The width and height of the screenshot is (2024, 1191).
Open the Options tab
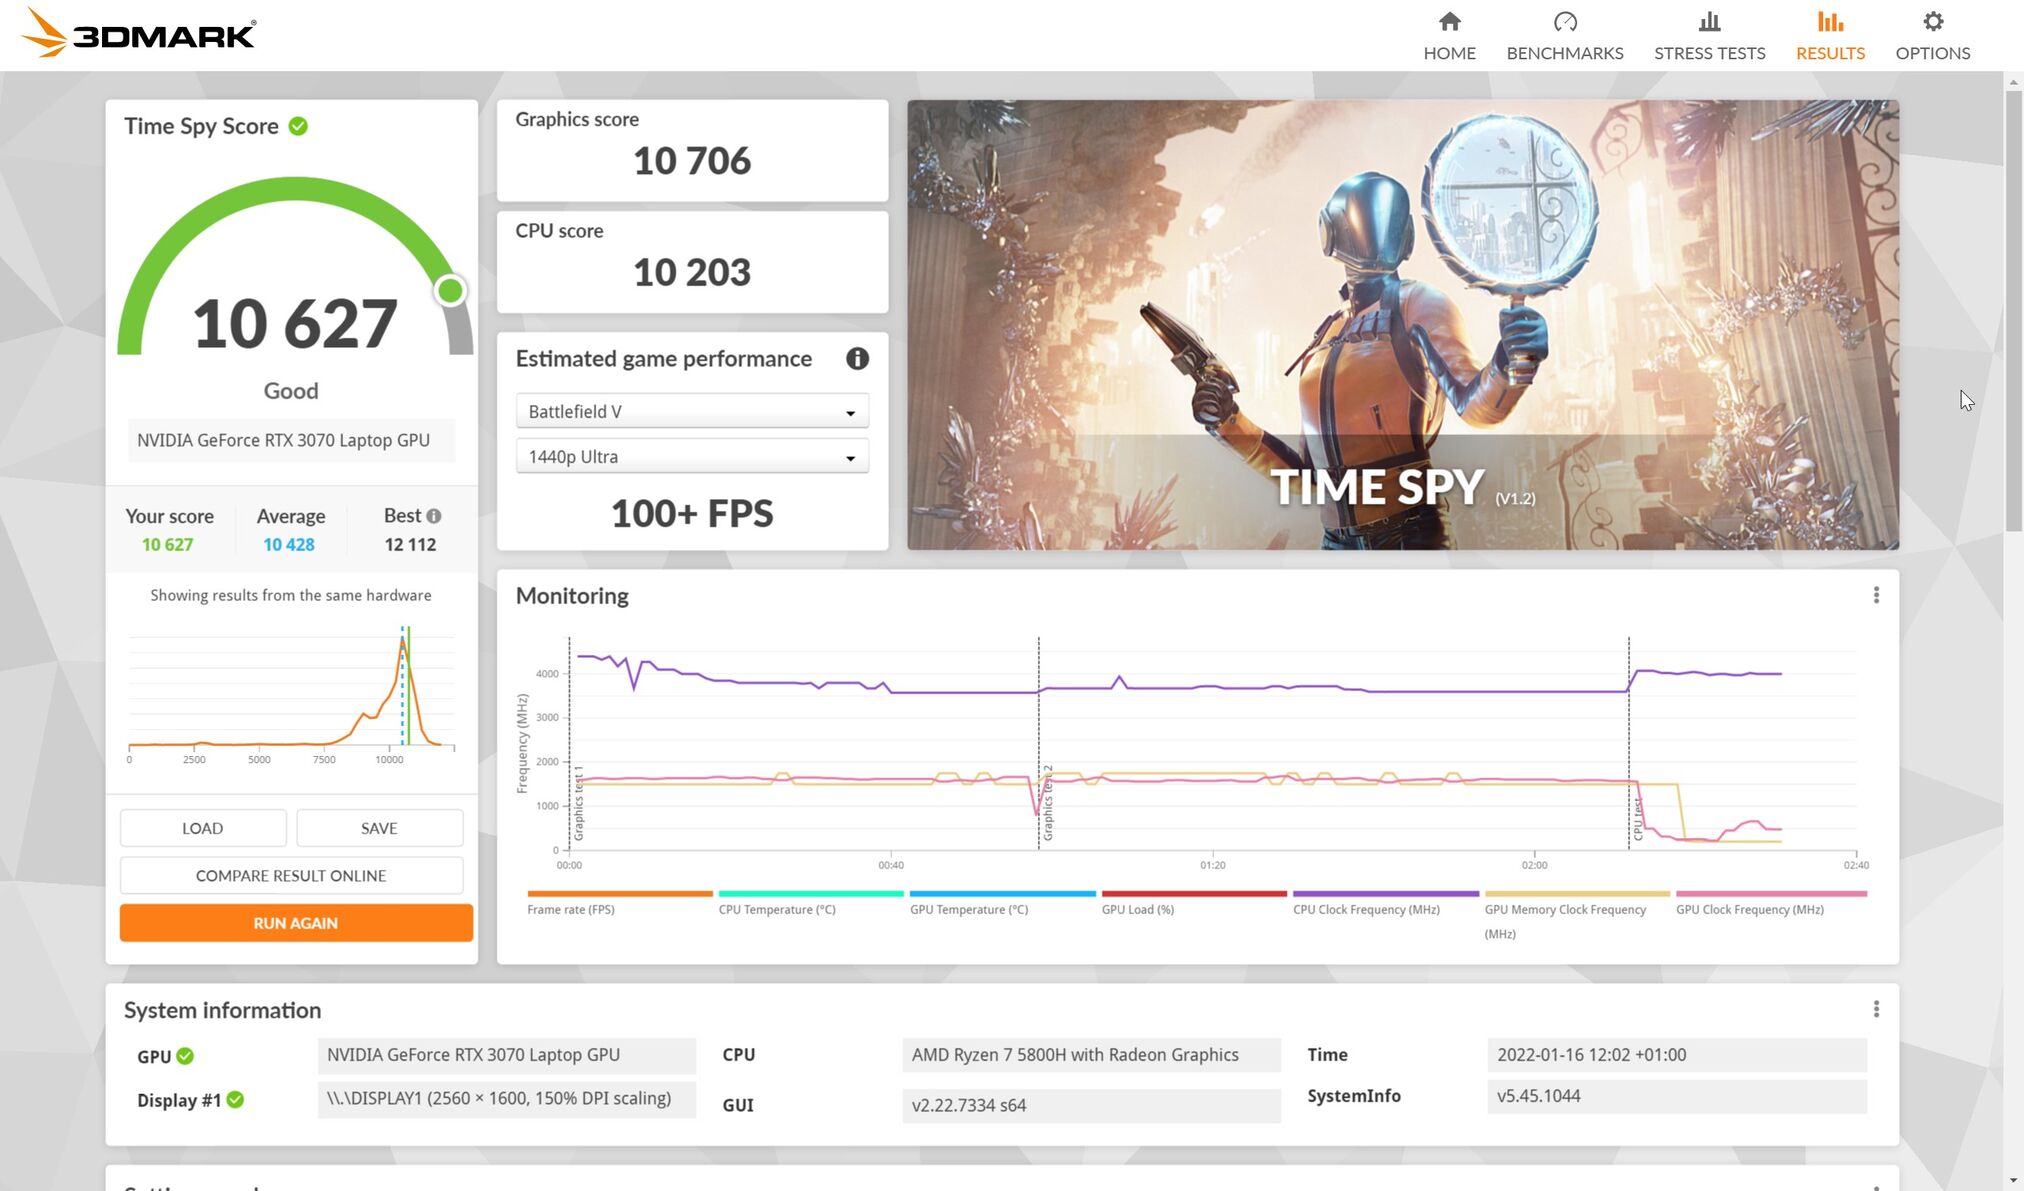coord(1932,36)
